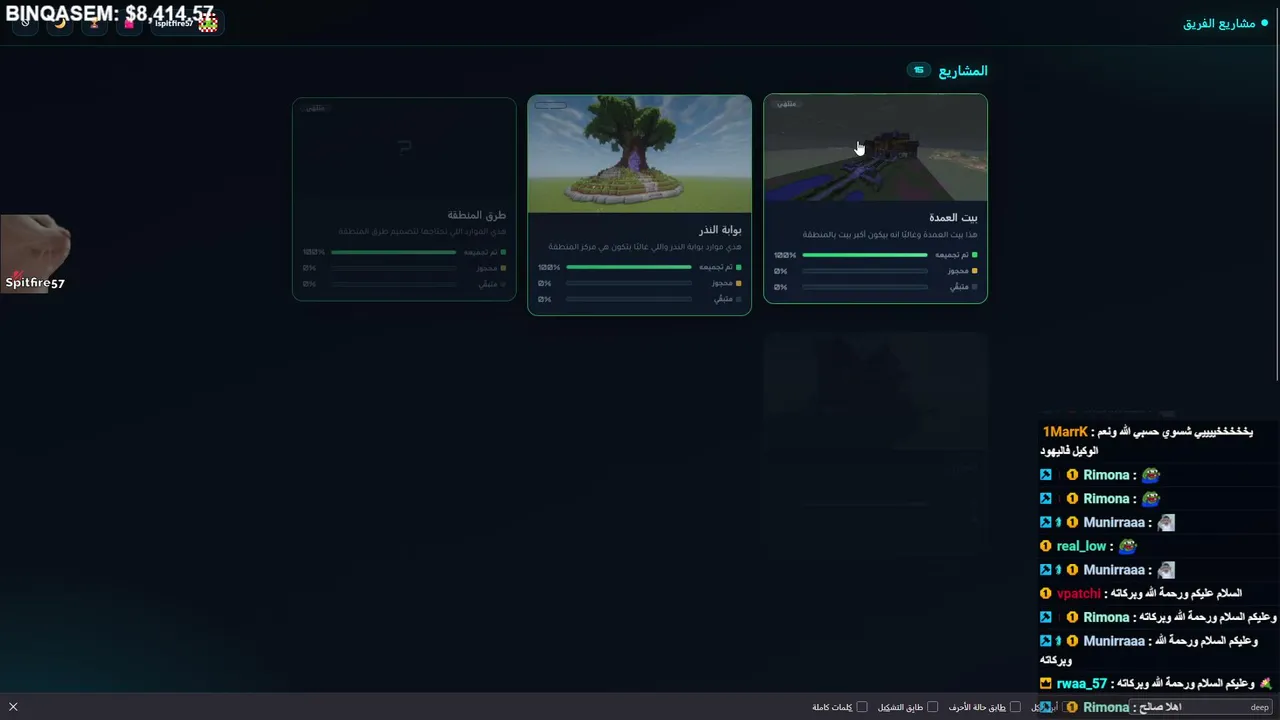This screenshot has height=720, width=1280.
Task: Click the بيت العمدة project title
Action: click(953, 217)
